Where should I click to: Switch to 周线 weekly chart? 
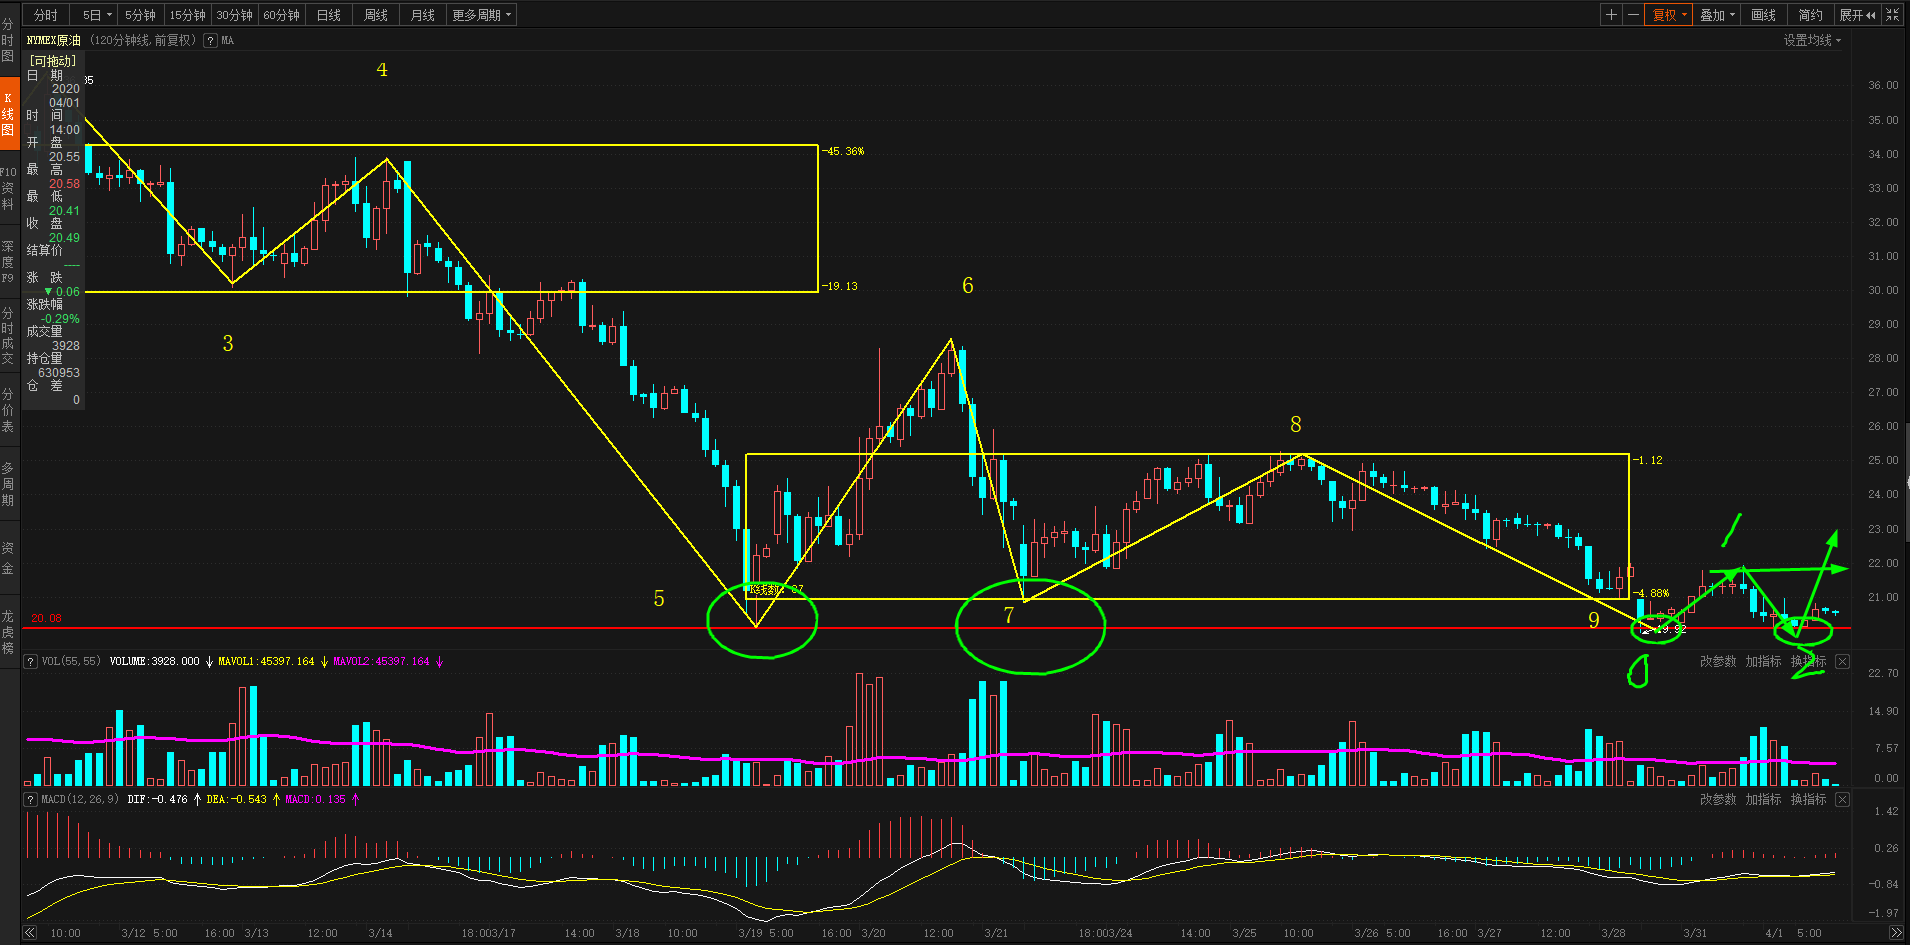pos(375,15)
